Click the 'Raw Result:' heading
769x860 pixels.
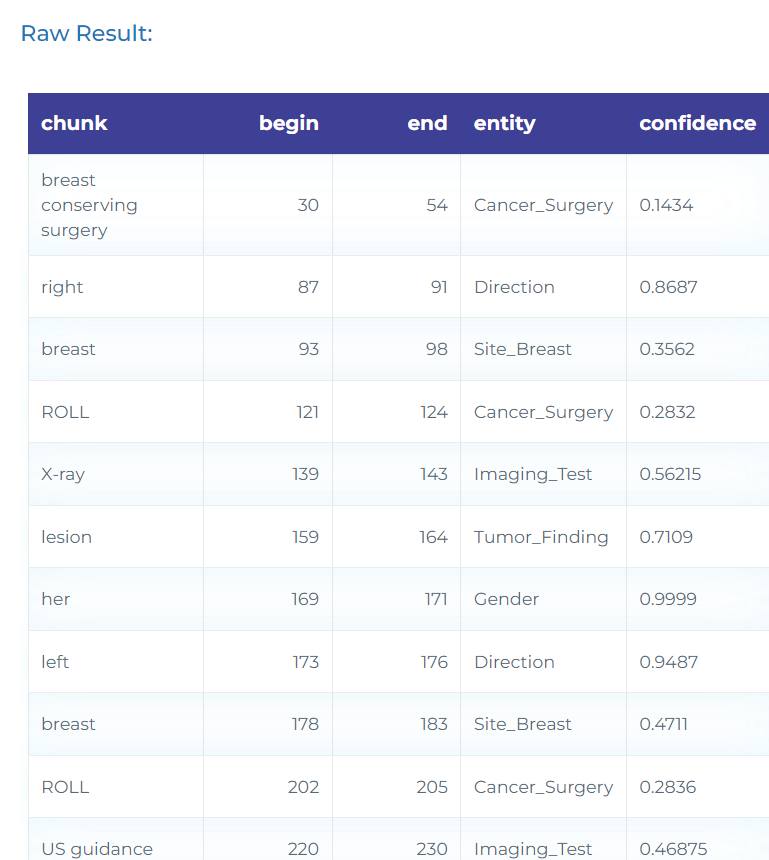(87, 33)
